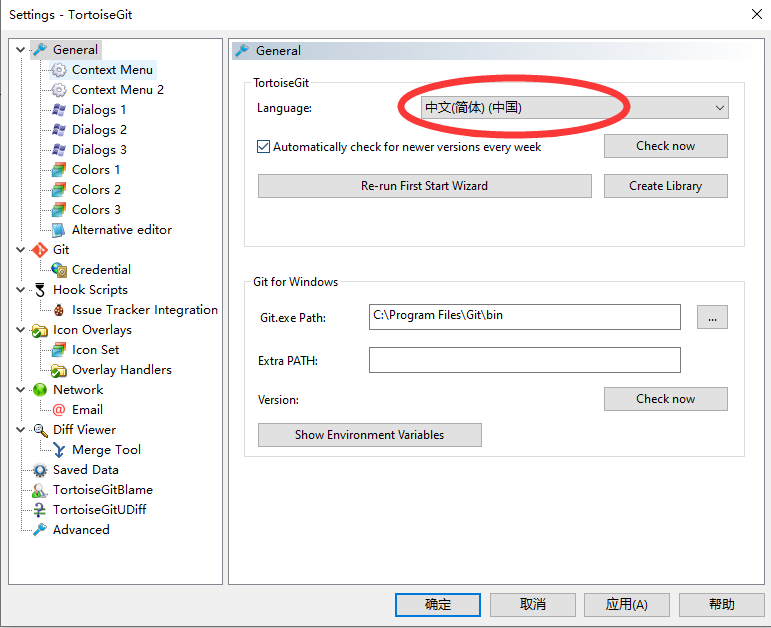Click the Overlay Handlers folder icon
The image size is (771, 628).
tap(59, 370)
